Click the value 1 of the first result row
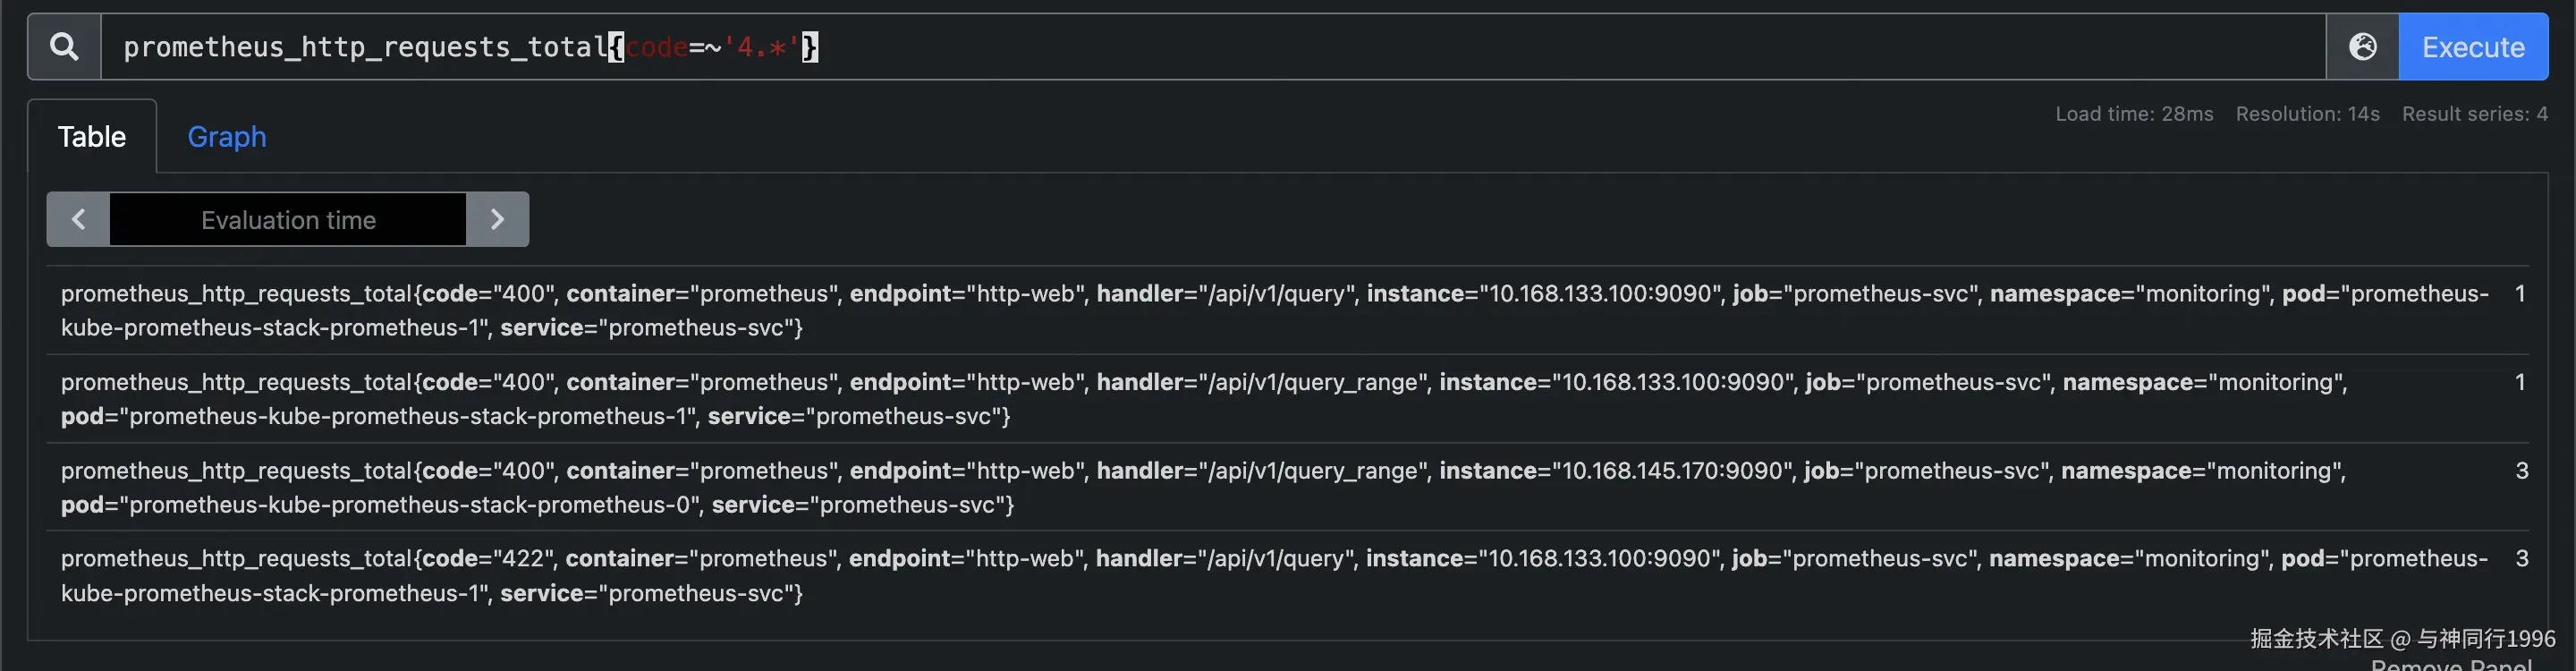 pos(2520,294)
